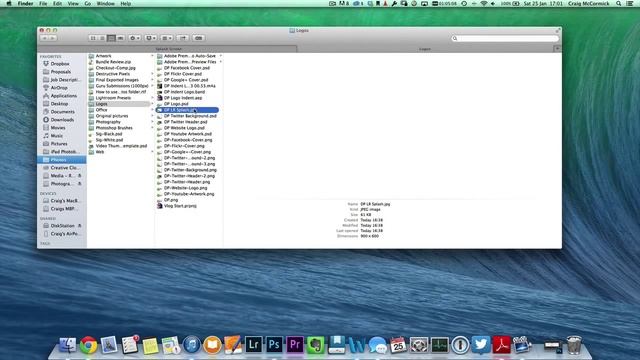The height and width of the screenshot is (360, 640).
Task: Click the Edit Tags toolbar button
Action: point(199,38)
